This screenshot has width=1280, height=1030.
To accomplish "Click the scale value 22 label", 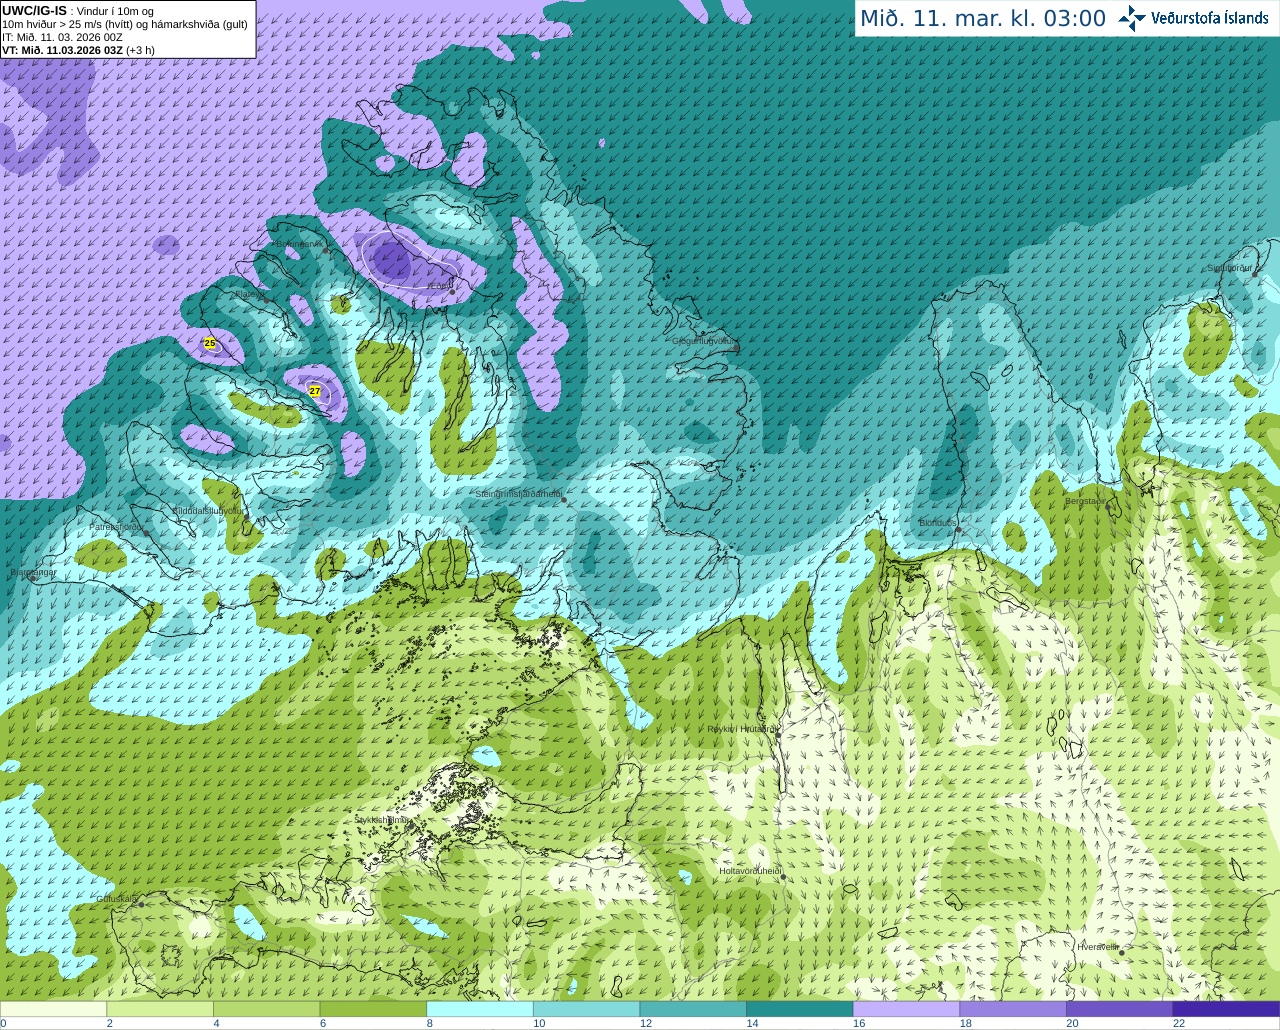I will [x=1179, y=1023].
